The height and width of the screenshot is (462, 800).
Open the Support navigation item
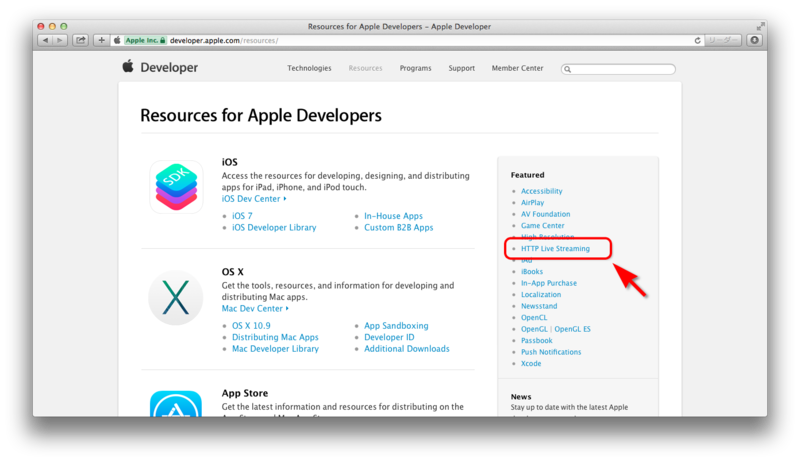[462, 68]
